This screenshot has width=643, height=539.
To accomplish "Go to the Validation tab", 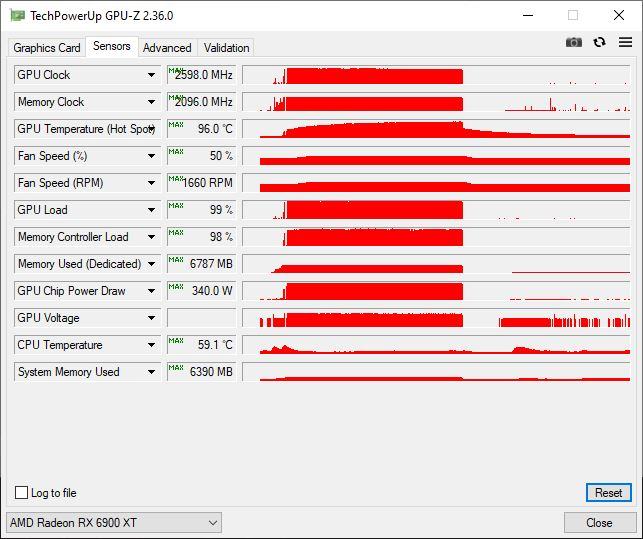I will pos(226,48).
